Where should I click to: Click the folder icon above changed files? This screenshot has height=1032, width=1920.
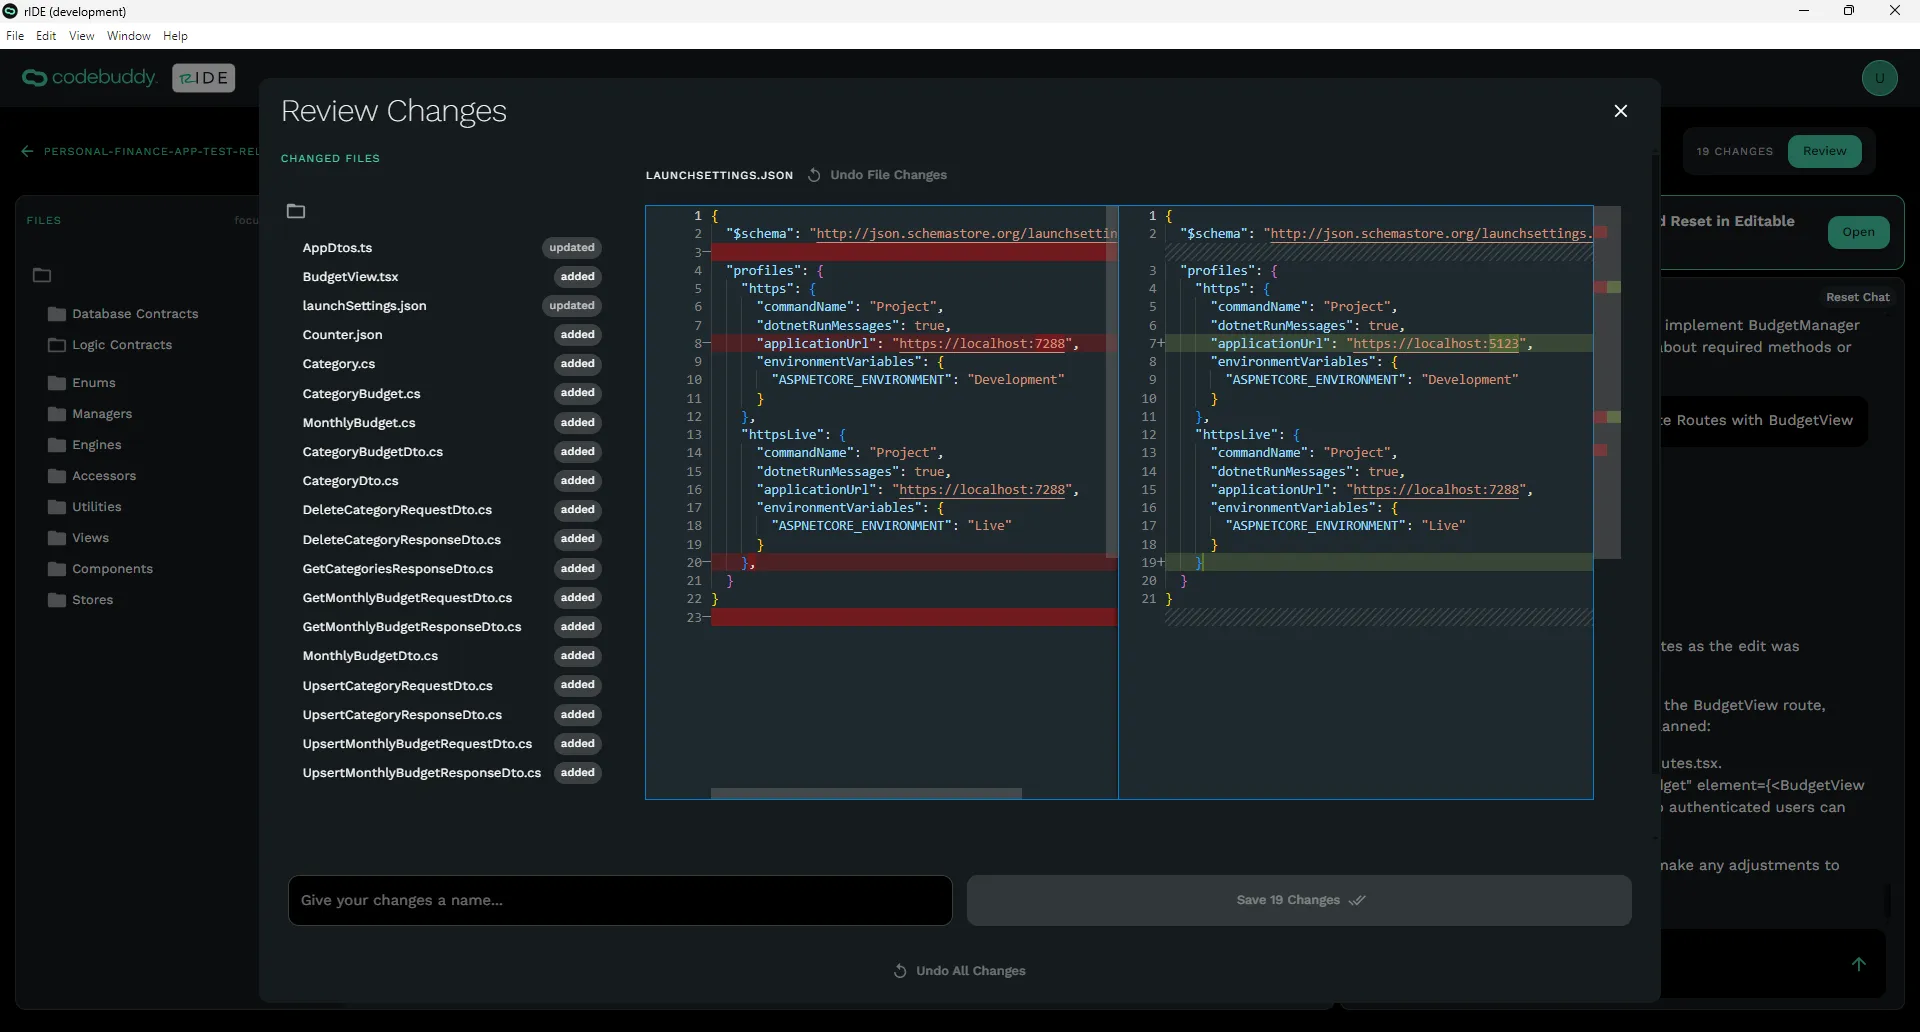pos(296,211)
